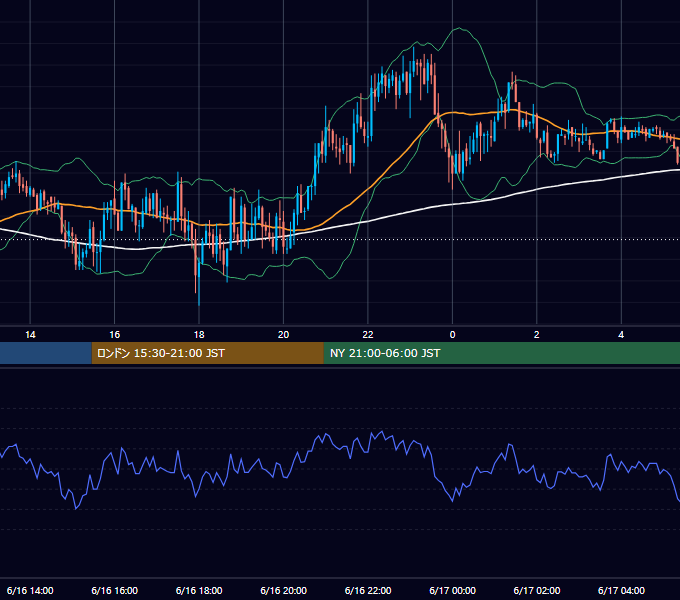The width and height of the screenshot is (680, 600).
Task: Click the 6/17 04:00 date label
Action: (621, 590)
